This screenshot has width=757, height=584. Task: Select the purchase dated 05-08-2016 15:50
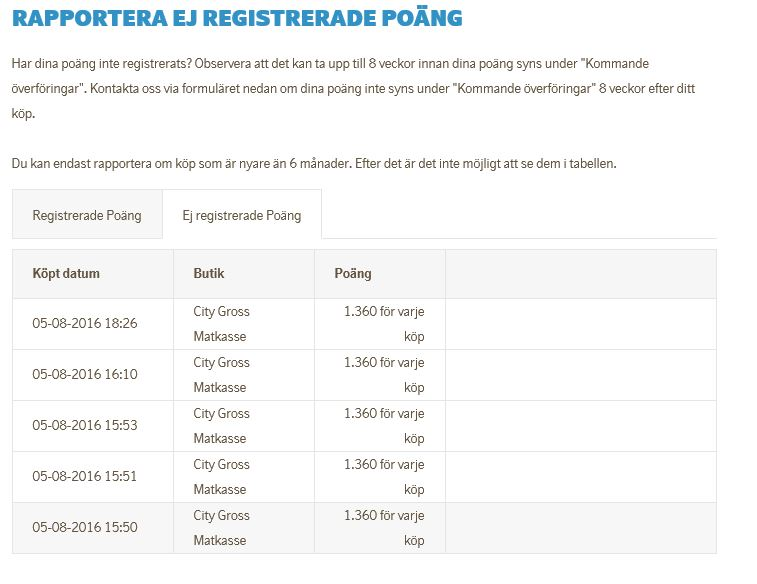(85, 528)
